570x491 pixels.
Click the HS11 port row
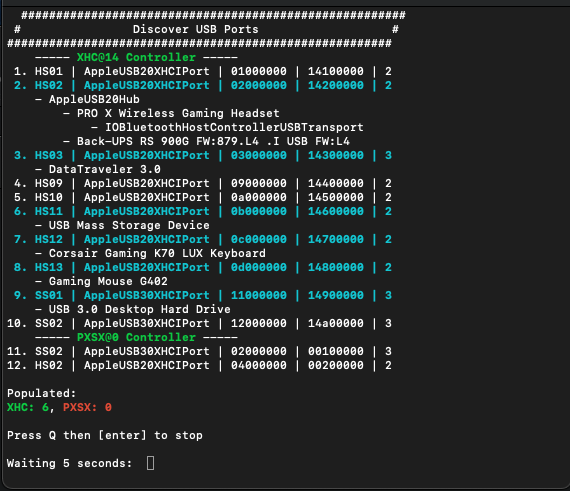203,211
